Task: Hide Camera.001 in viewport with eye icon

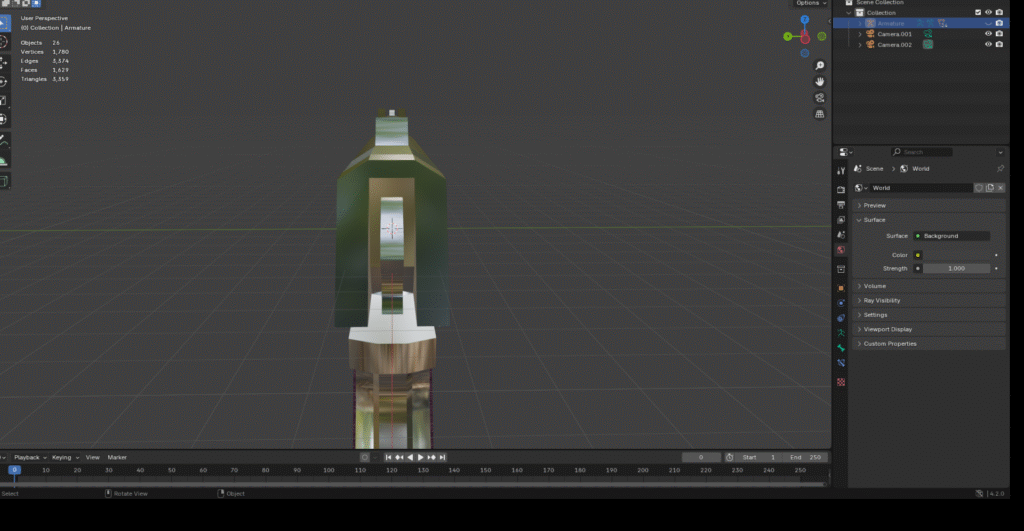Action: [x=988, y=34]
